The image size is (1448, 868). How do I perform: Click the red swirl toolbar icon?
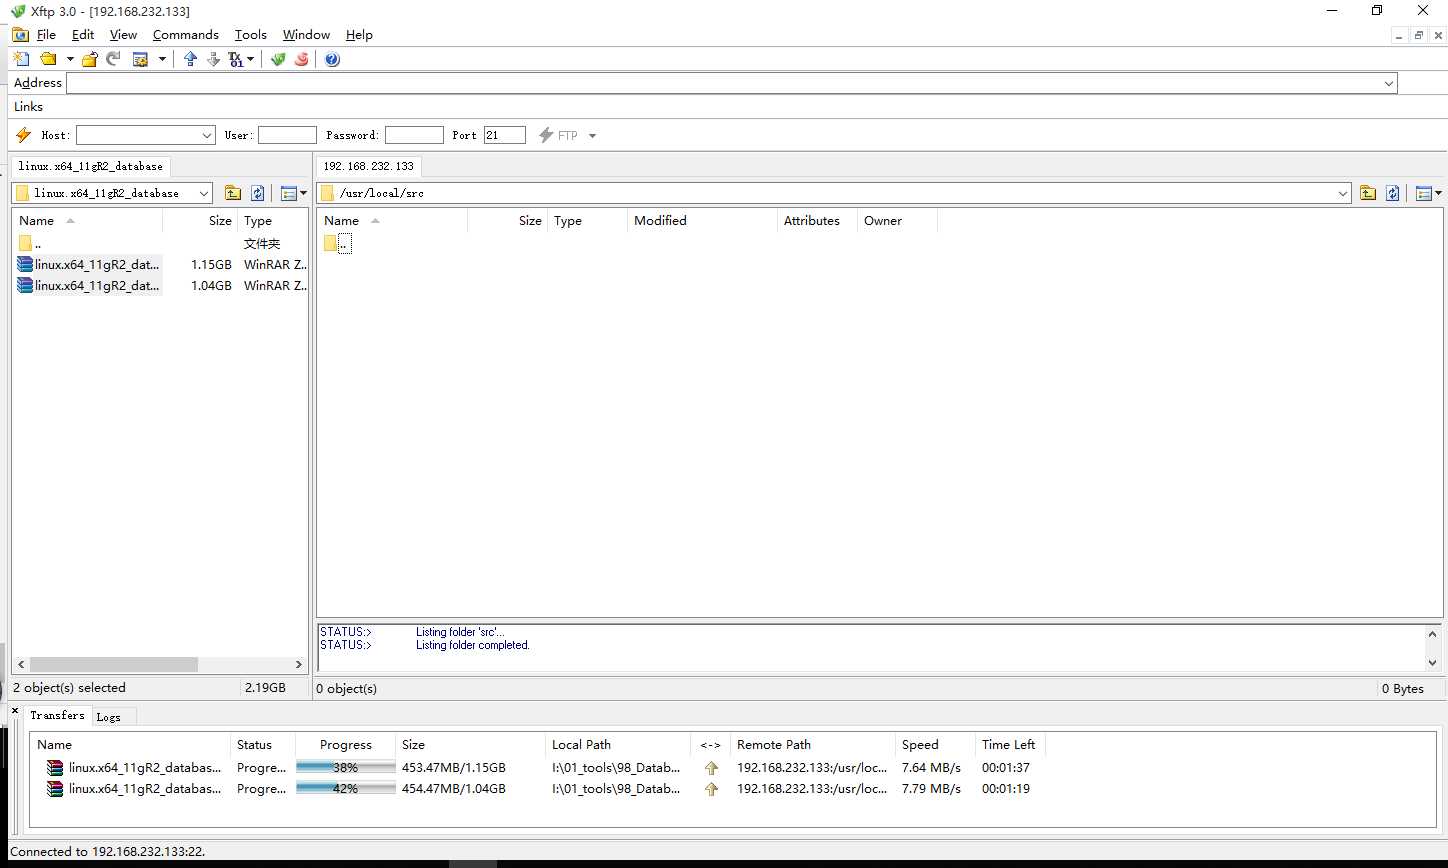[301, 59]
